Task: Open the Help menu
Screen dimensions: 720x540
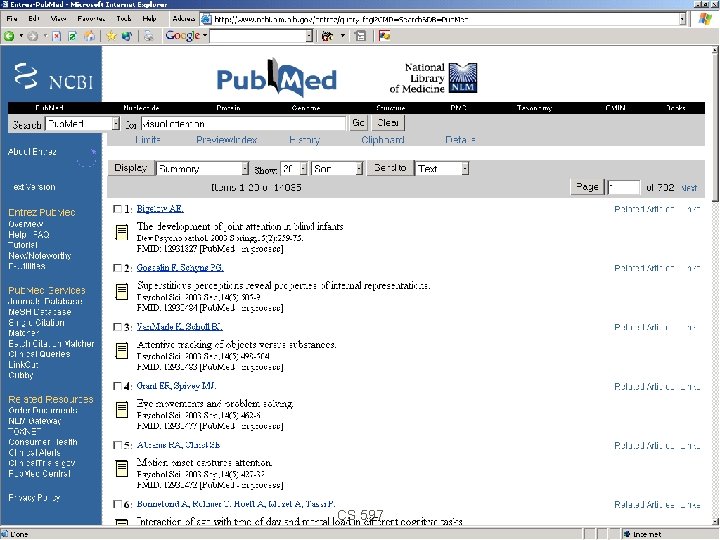Action: tap(149, 19)
